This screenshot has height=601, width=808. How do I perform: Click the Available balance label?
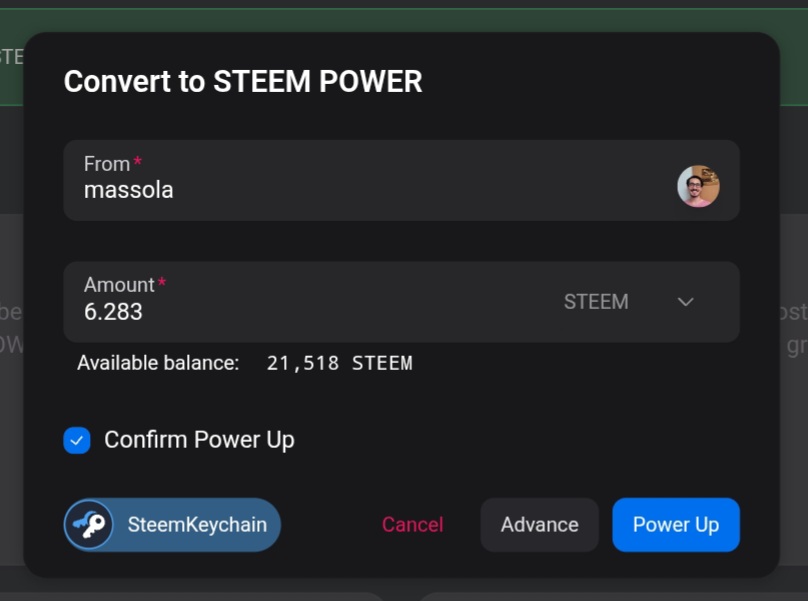pos(158,363)
